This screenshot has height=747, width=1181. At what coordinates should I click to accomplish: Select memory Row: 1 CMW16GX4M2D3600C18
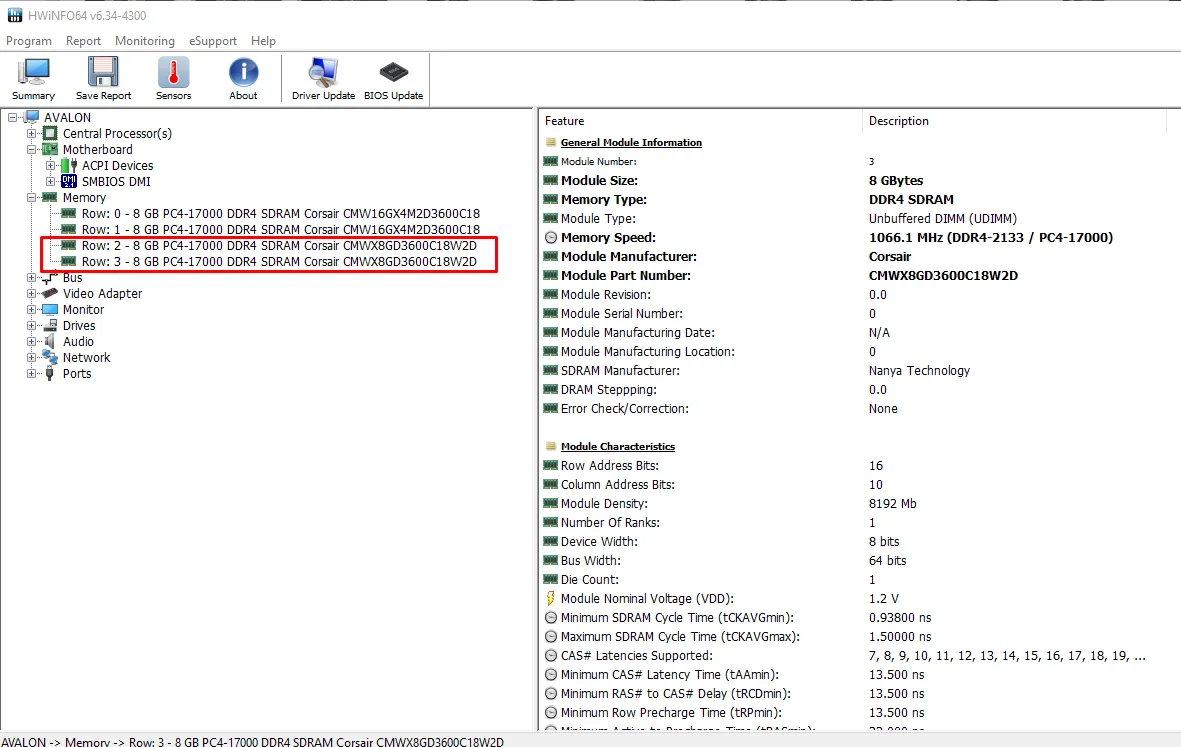click(280, 229)
